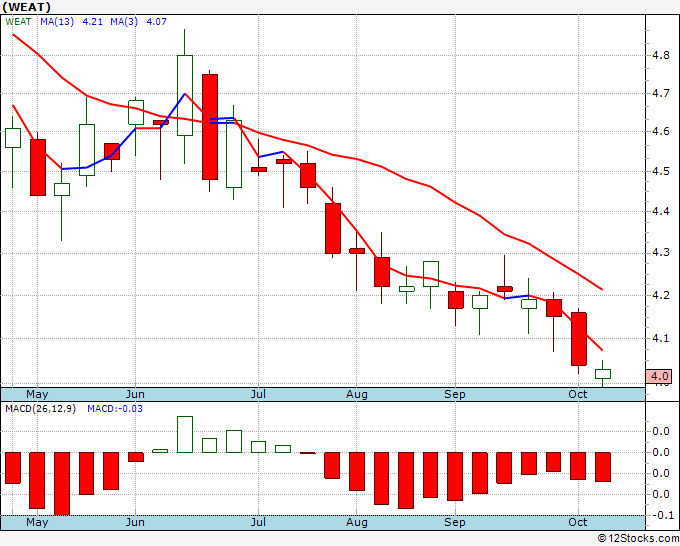Click the last green candle near 4.0
Image resolution: width=680 pixels, height=546 pixels.
point(603,374)
